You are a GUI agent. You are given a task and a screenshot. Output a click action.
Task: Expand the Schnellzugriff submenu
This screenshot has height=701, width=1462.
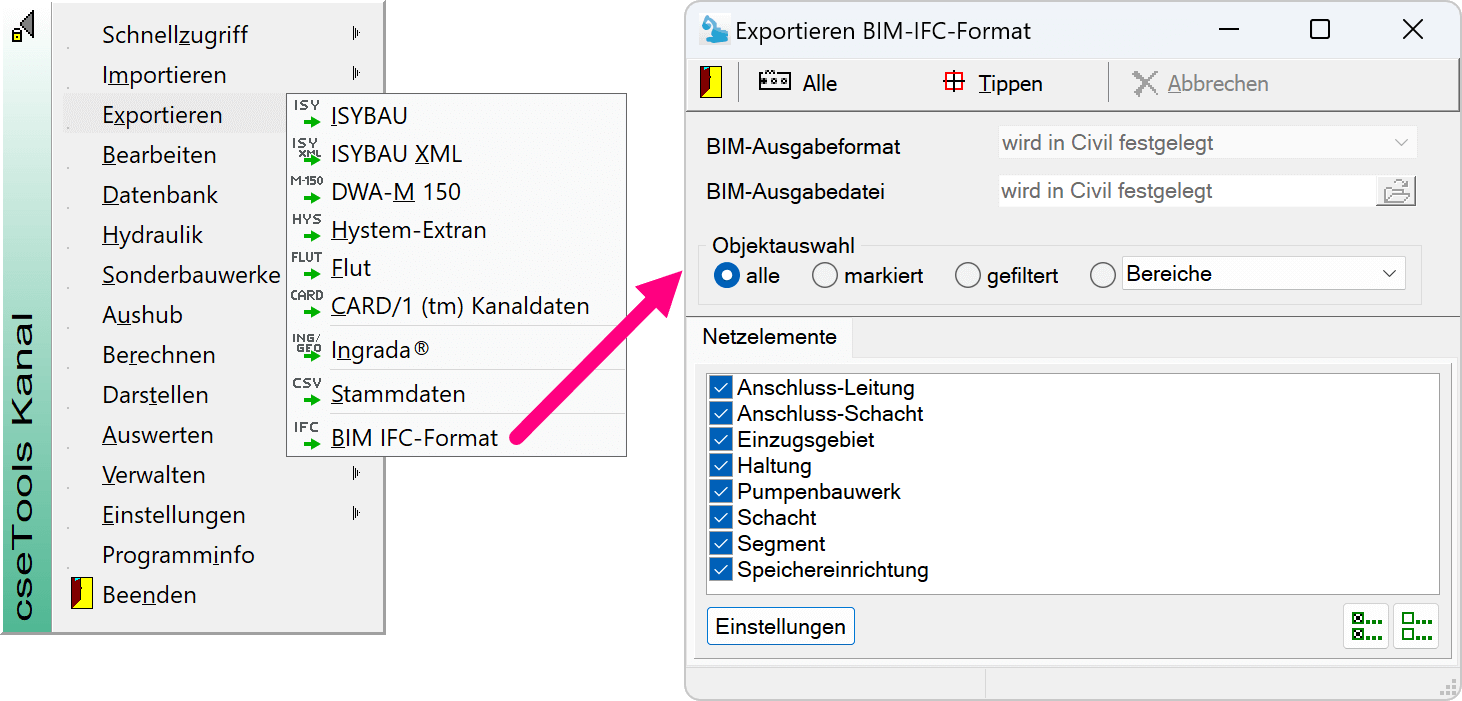coord(175,35)
